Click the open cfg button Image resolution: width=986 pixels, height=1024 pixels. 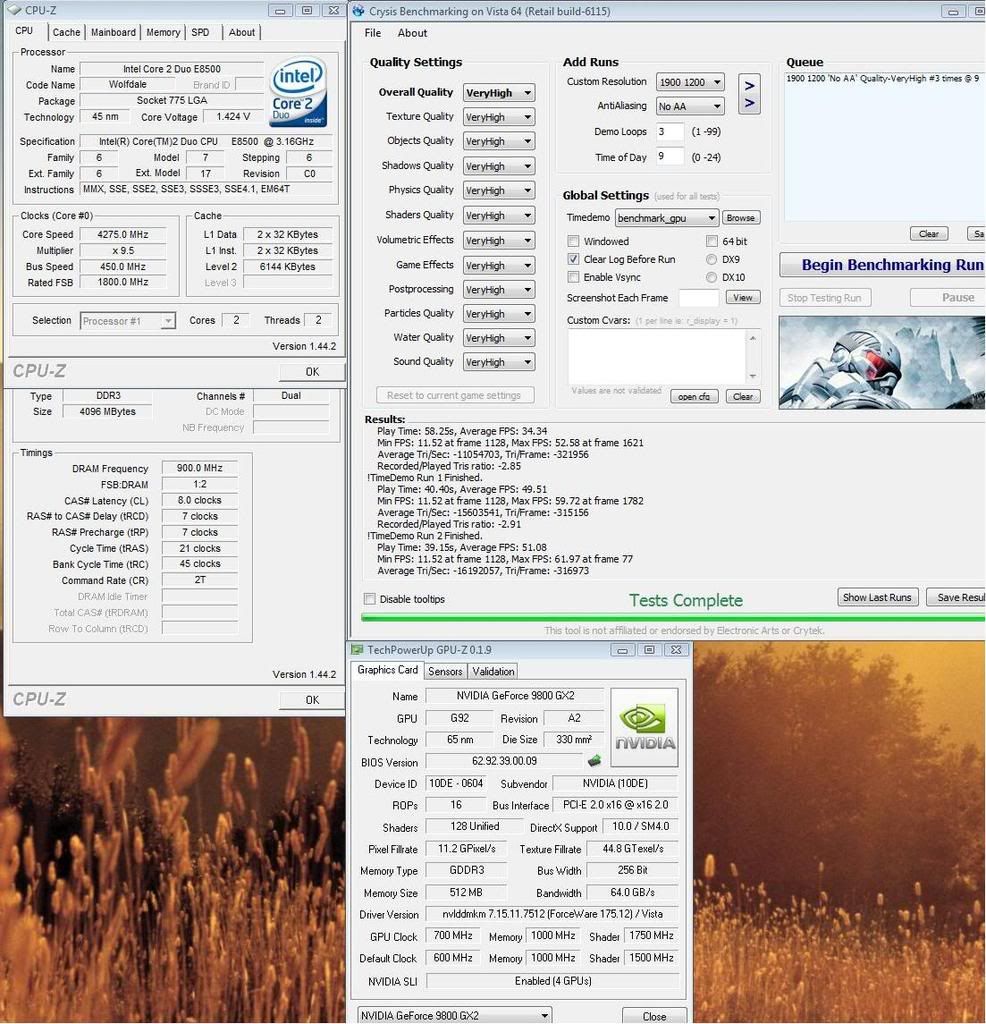click(x=693, y=396)
